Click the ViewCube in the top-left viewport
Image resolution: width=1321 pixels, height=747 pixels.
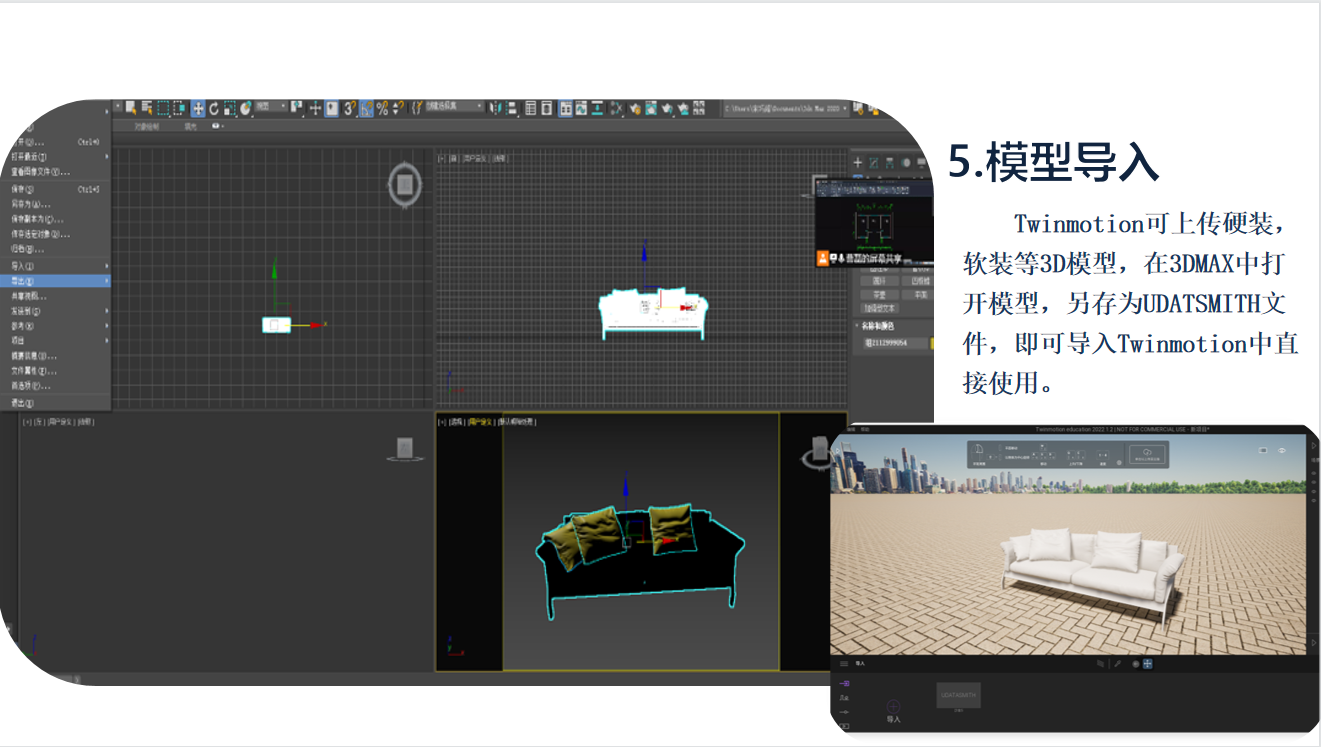tap(404, 185)
